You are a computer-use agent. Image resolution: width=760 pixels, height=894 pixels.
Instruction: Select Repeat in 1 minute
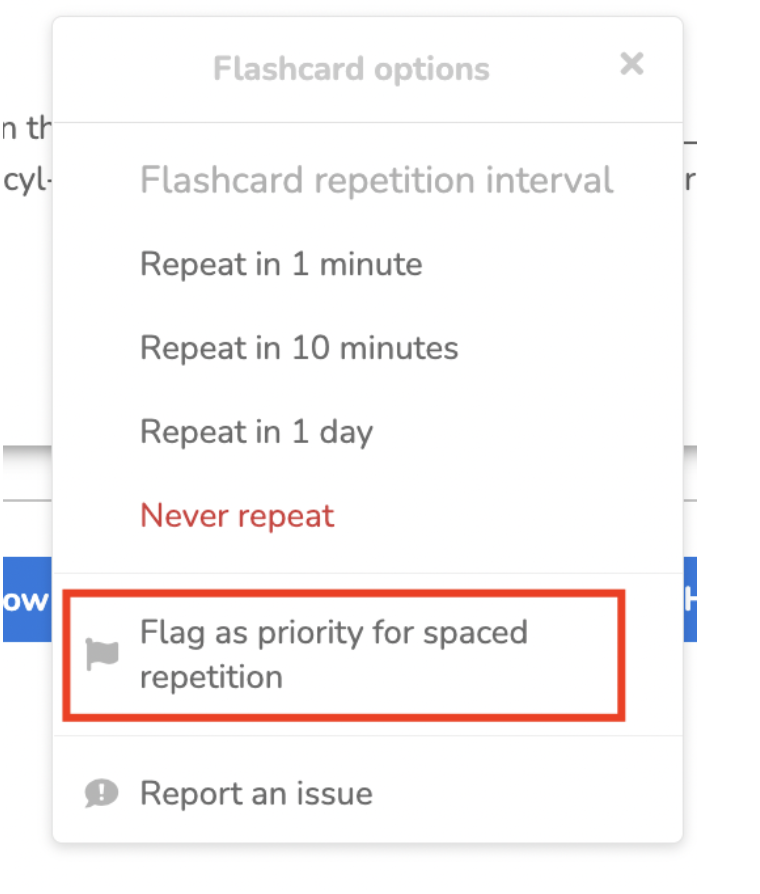coord(281,265)
